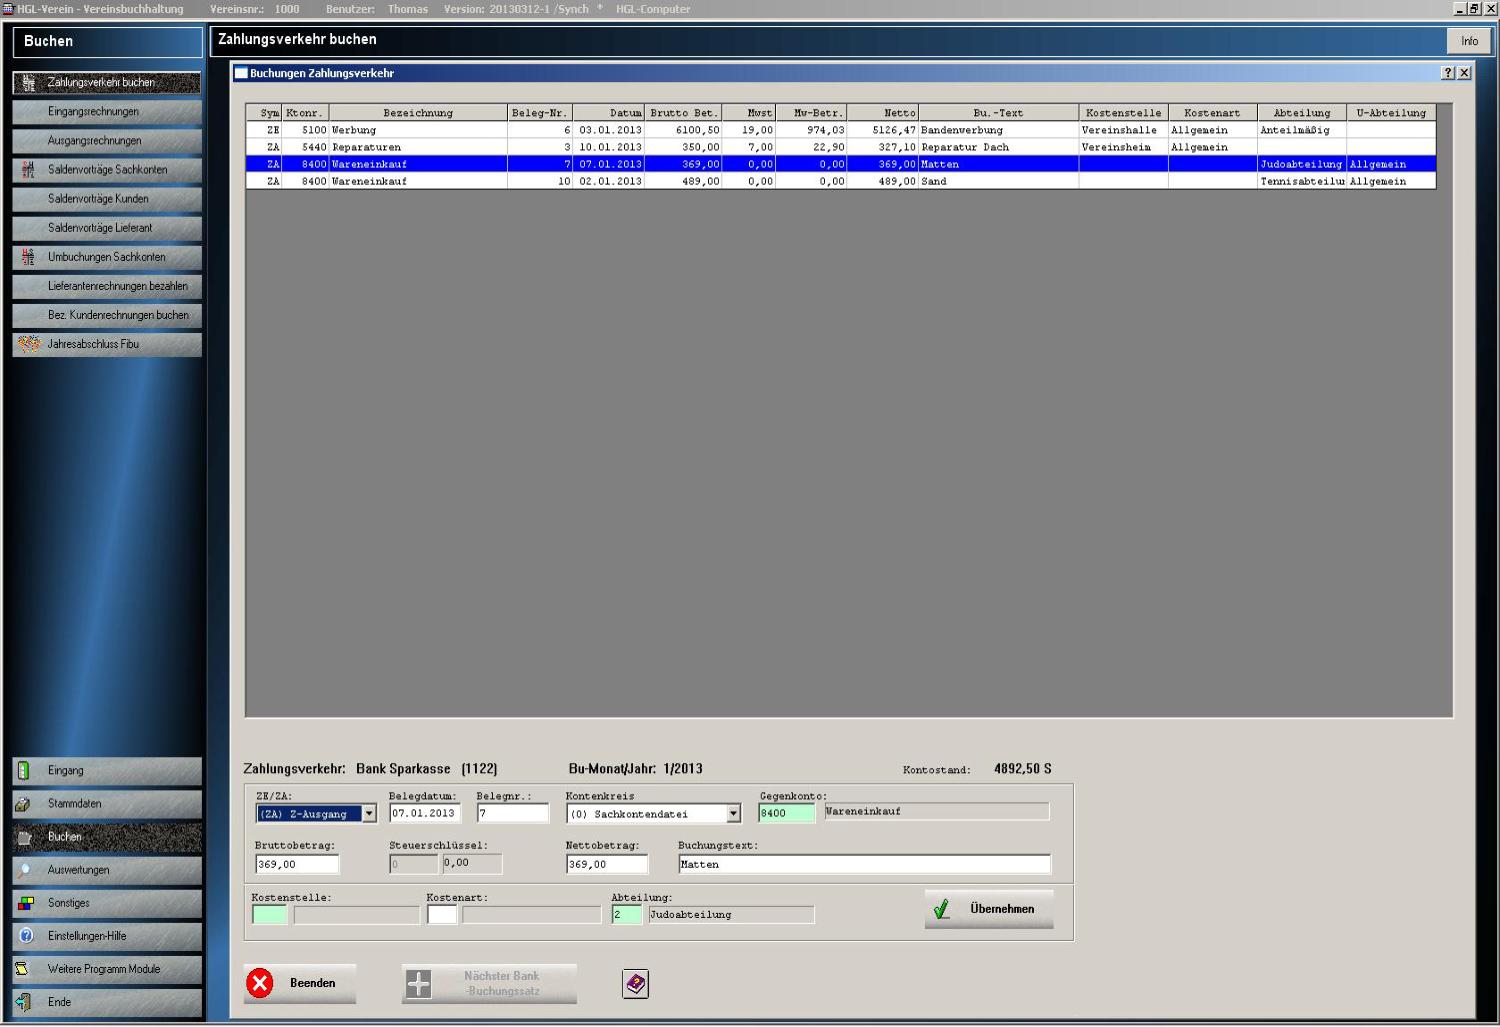Expand the Kontenkreis combo box
The width and height of the screenshot is (1500, 1027).
click(x=733, y=814)
